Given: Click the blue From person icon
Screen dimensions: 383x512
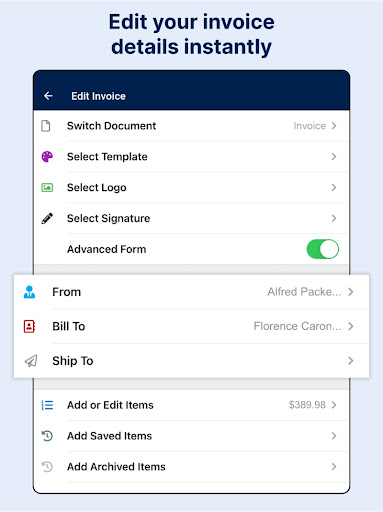Looking at the screenshot, I should click(x=29, y=292).
